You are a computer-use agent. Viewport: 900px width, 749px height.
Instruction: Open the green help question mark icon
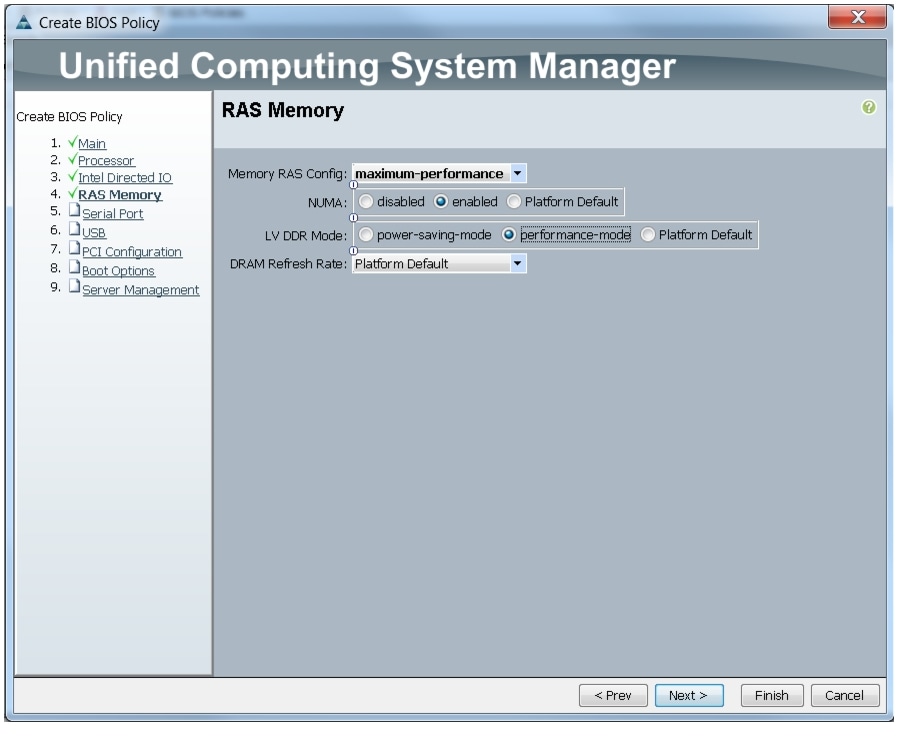868,107
